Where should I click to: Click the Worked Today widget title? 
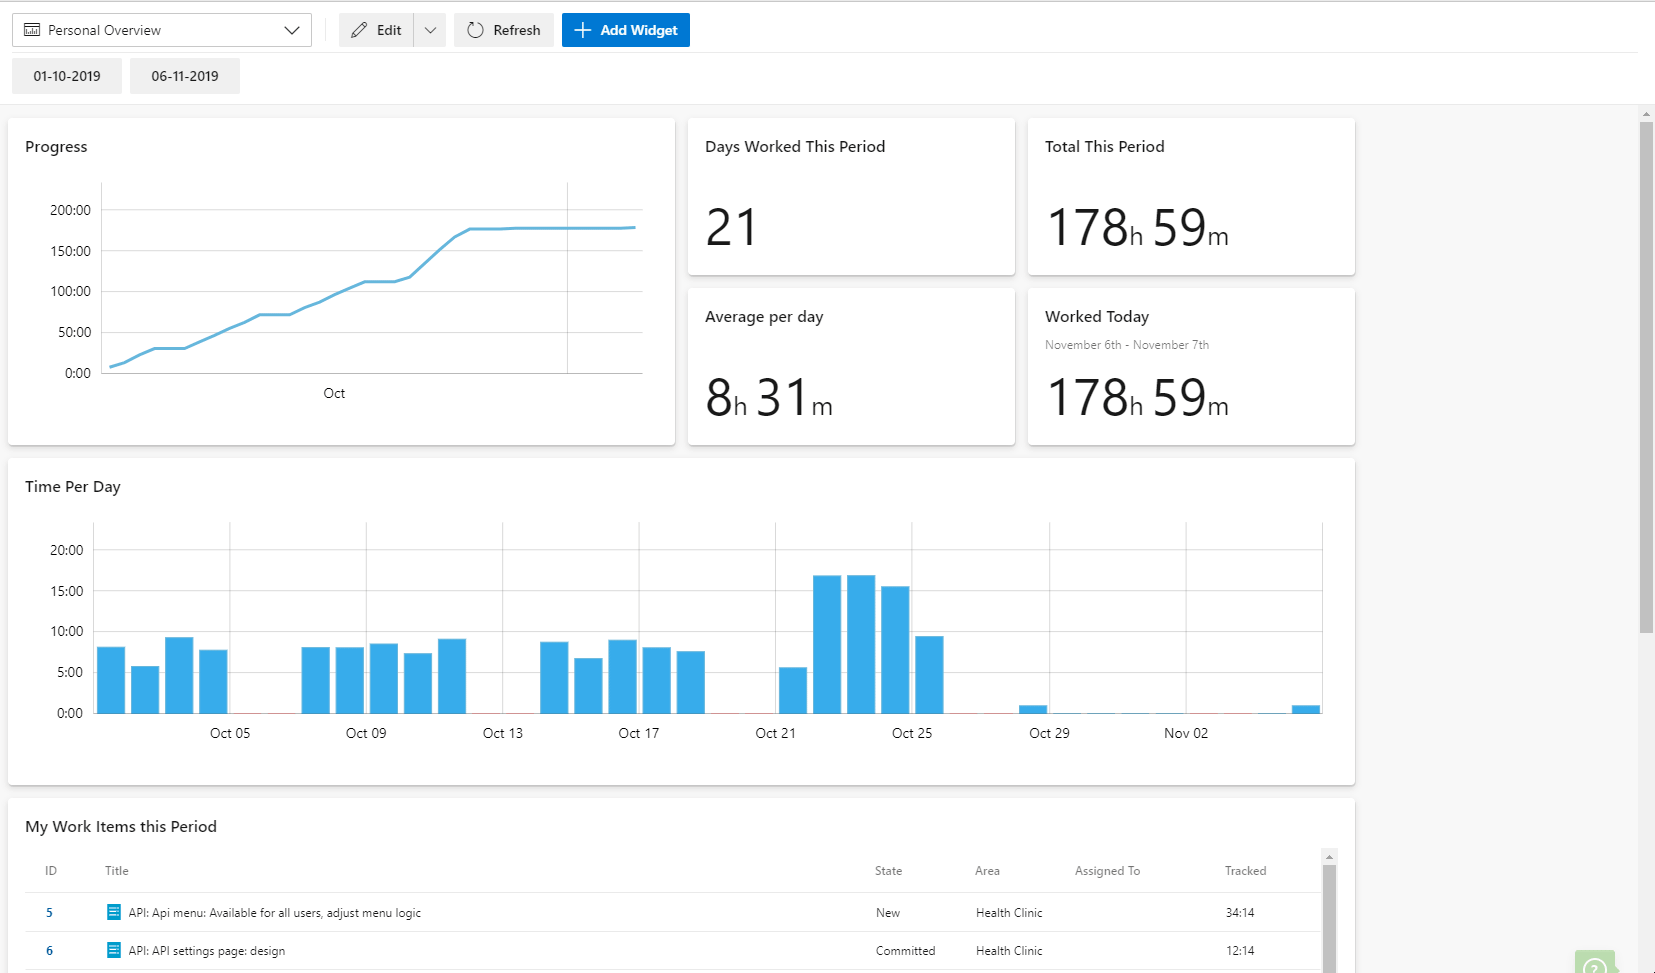click(x=1097, y=317)
